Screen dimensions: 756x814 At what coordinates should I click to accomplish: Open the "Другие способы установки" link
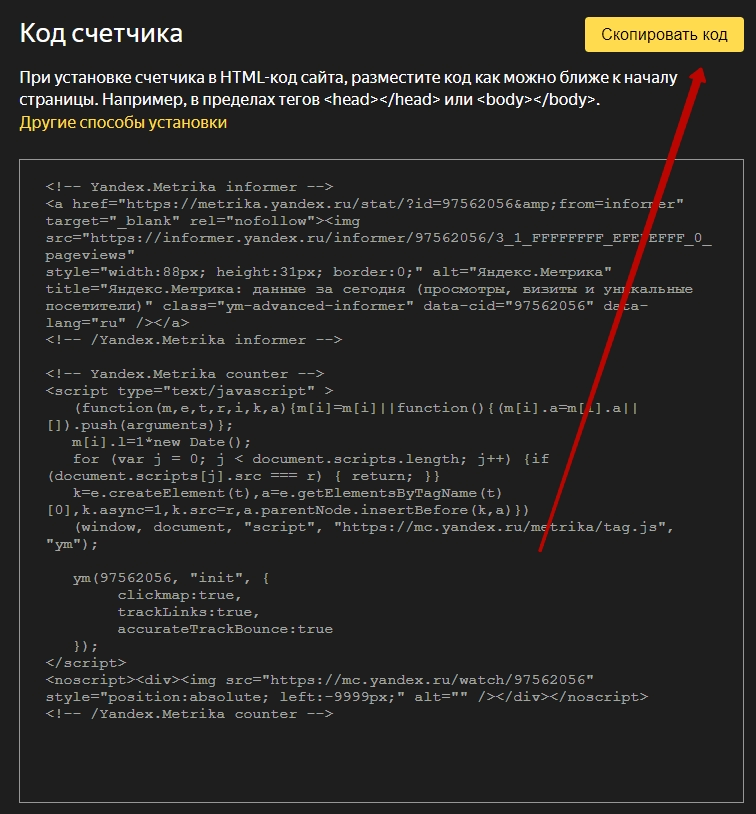[x=123, y=123]
